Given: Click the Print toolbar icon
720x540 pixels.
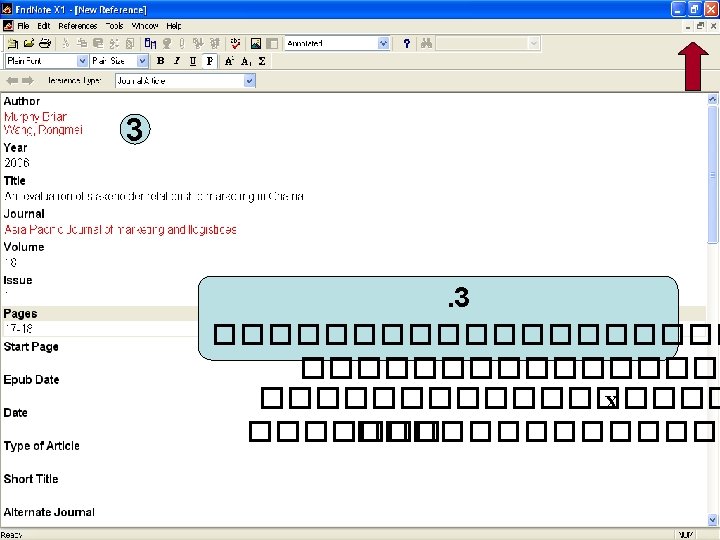Looking at the screenshot, I should tap(45, 43).
